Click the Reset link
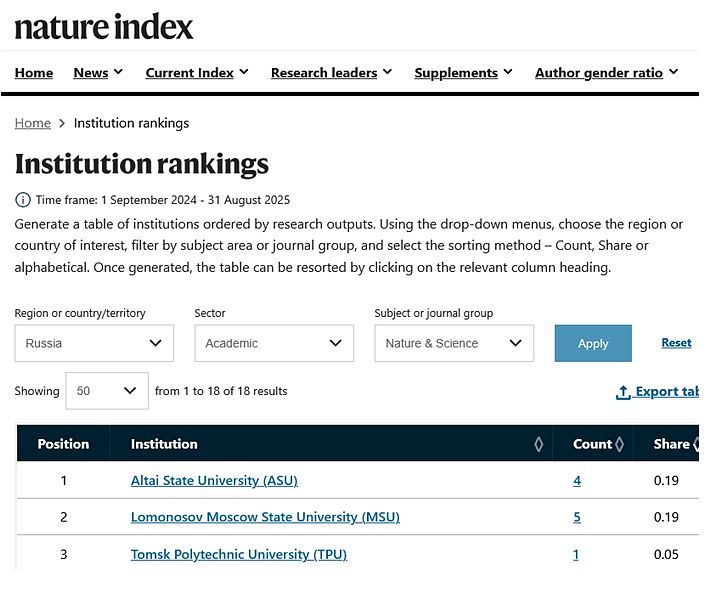The width and height of the screenshot is (728, 611). pyautogui.click(x=676, y=343)
